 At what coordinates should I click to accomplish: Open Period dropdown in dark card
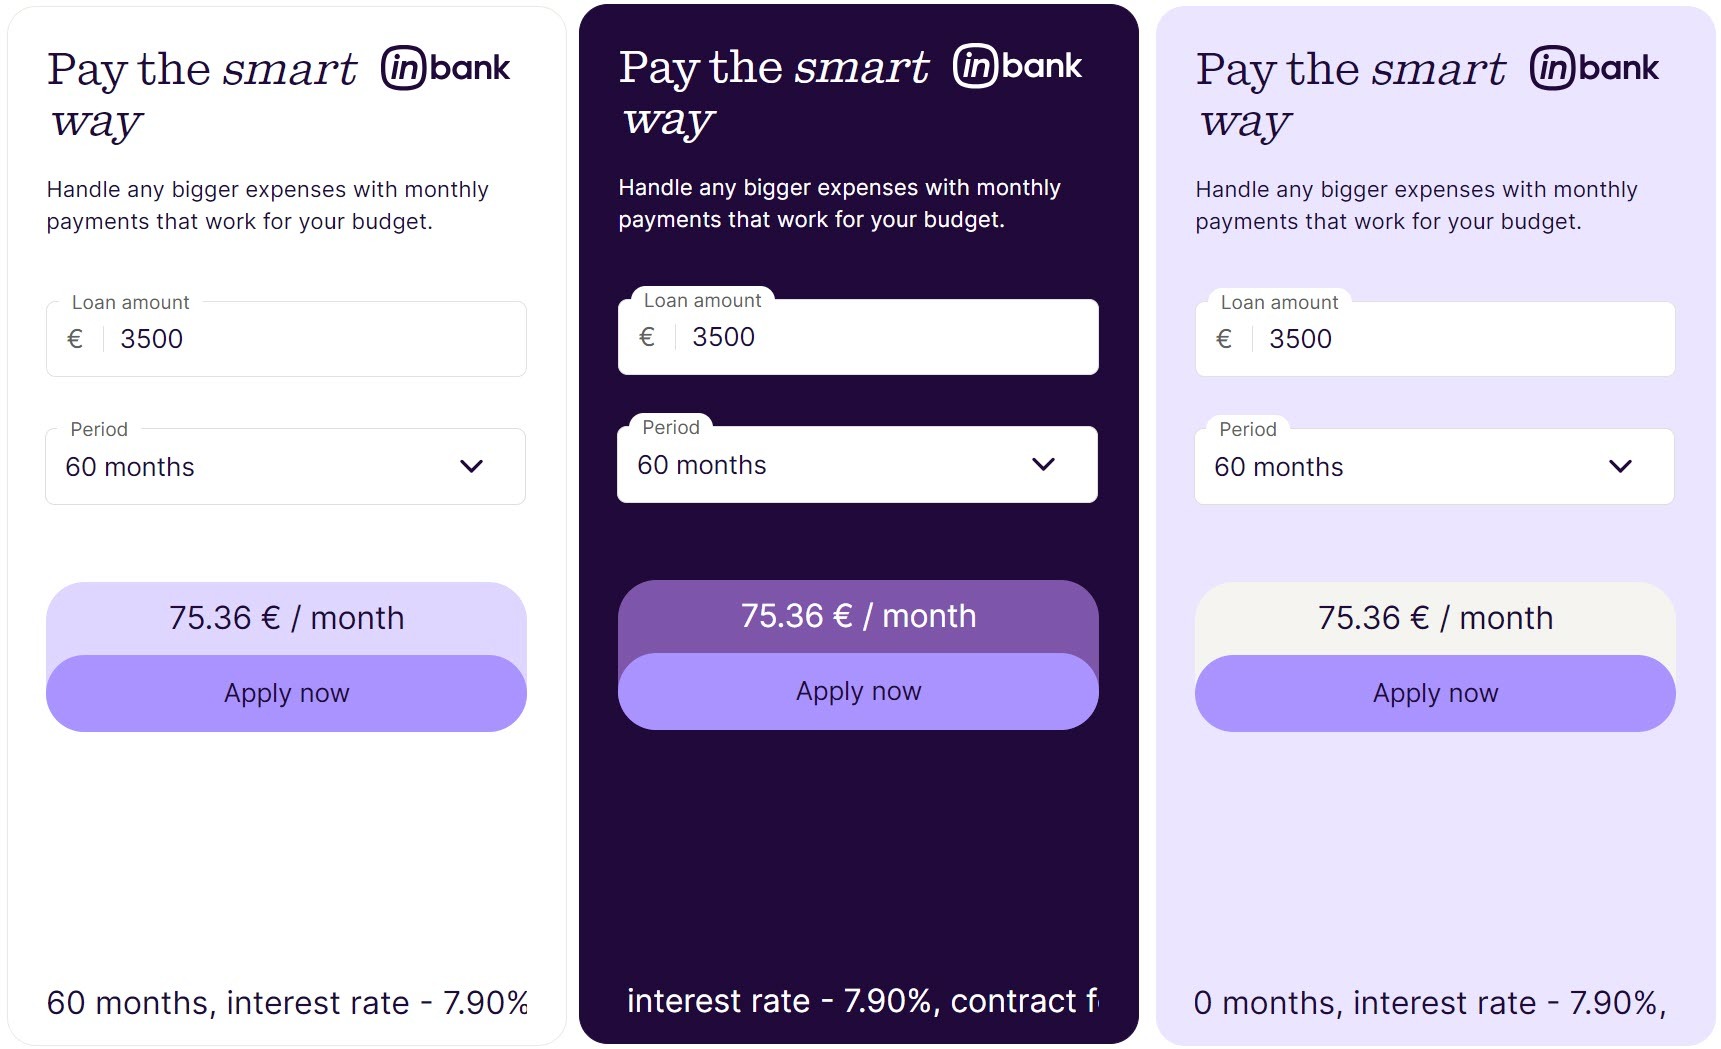point(857,465)
